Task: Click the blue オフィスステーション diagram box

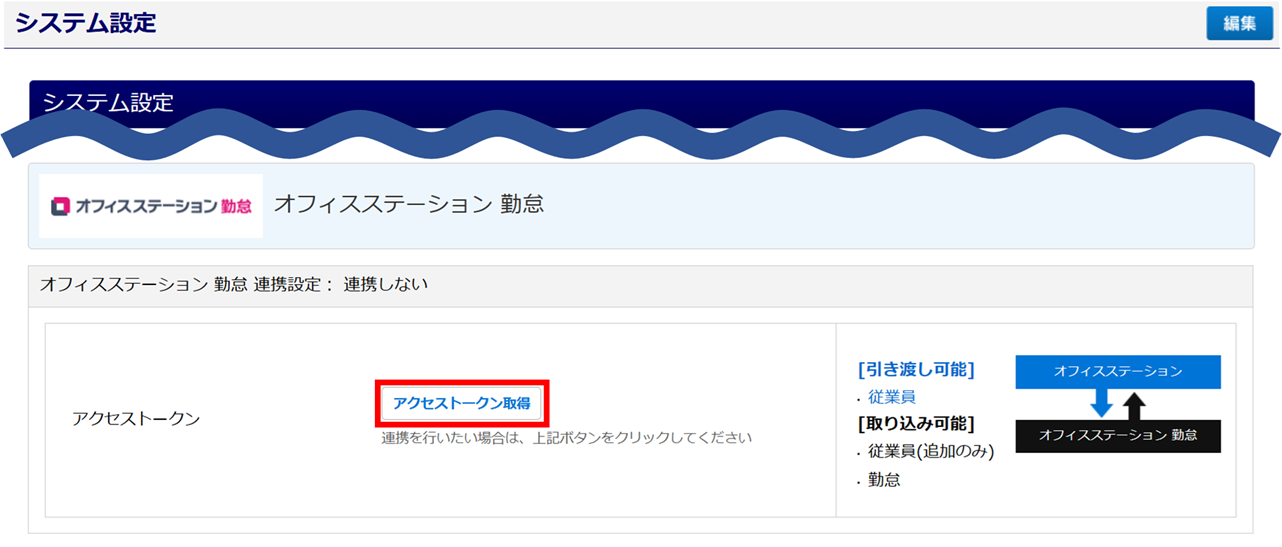Action: point(1118,371)
